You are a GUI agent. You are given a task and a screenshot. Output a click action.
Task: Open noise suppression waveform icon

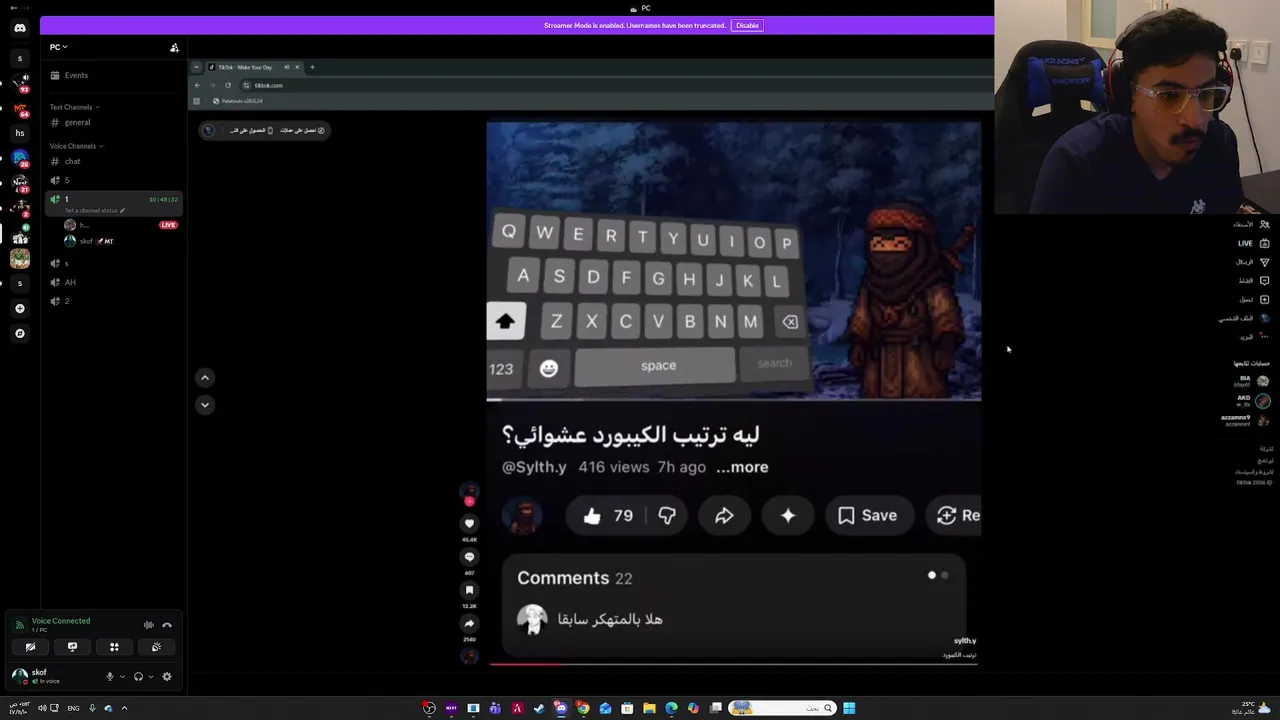[x=149, y=625]
